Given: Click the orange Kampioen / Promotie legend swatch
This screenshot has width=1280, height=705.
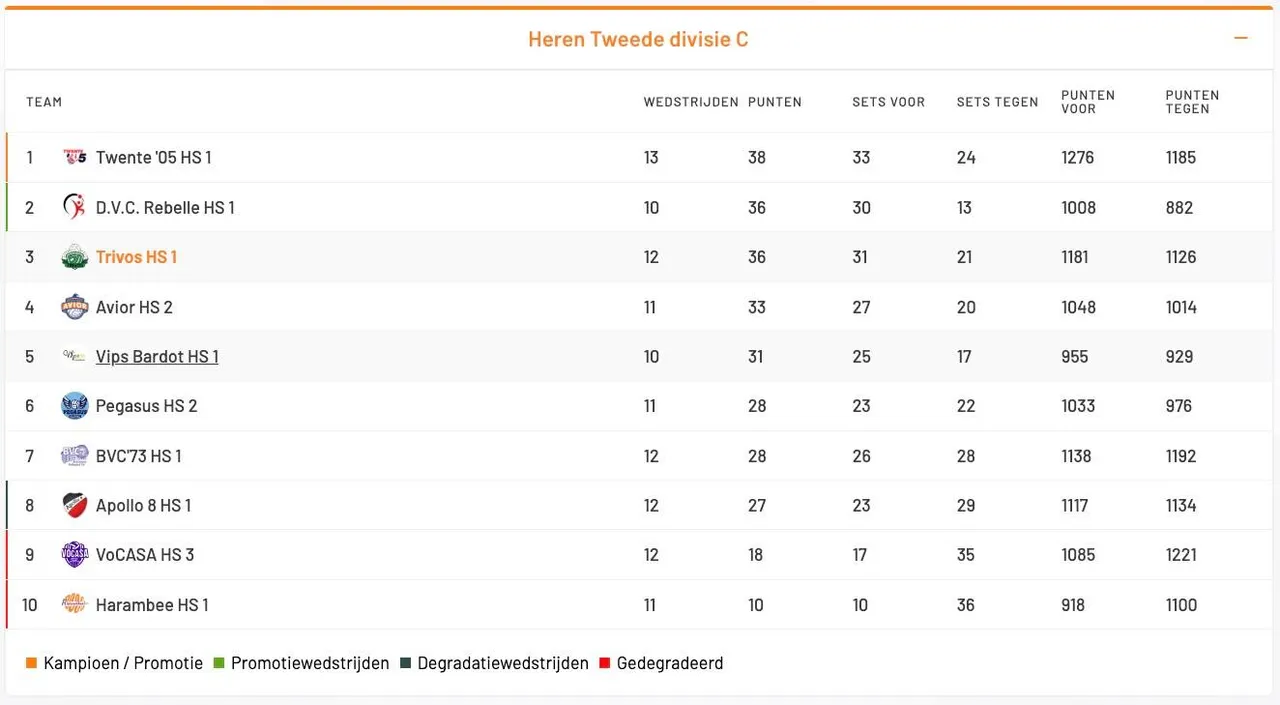Looking at the screenshot, I should (x=31, y=663).
